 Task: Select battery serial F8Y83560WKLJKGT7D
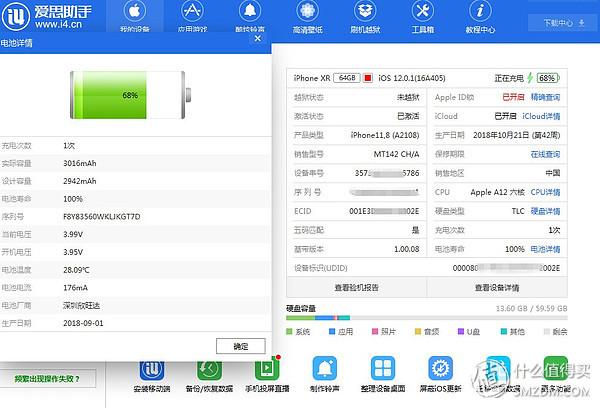[x=101, y=217]
